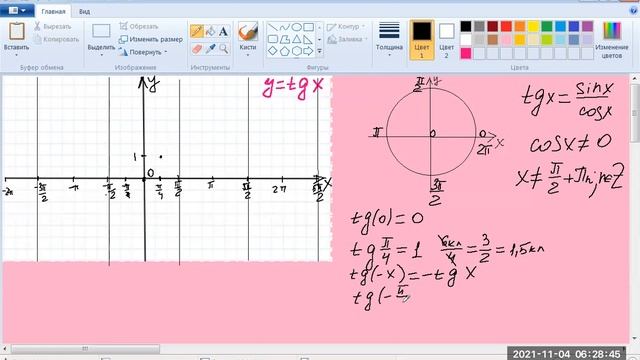Expand the full Shapes gallery

click(x=319, y=51)
